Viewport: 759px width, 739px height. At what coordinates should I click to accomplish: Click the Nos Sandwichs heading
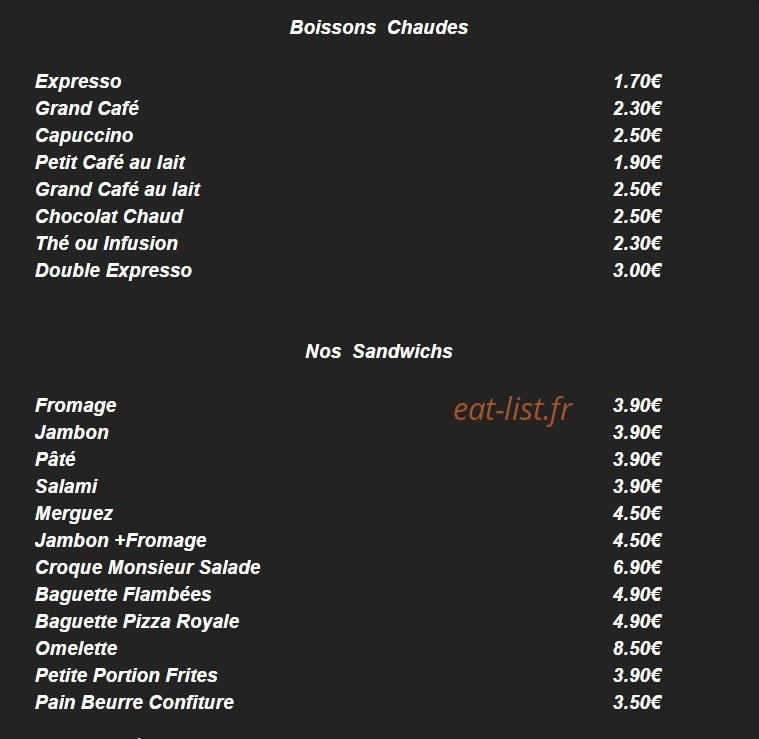click(379, 351)
